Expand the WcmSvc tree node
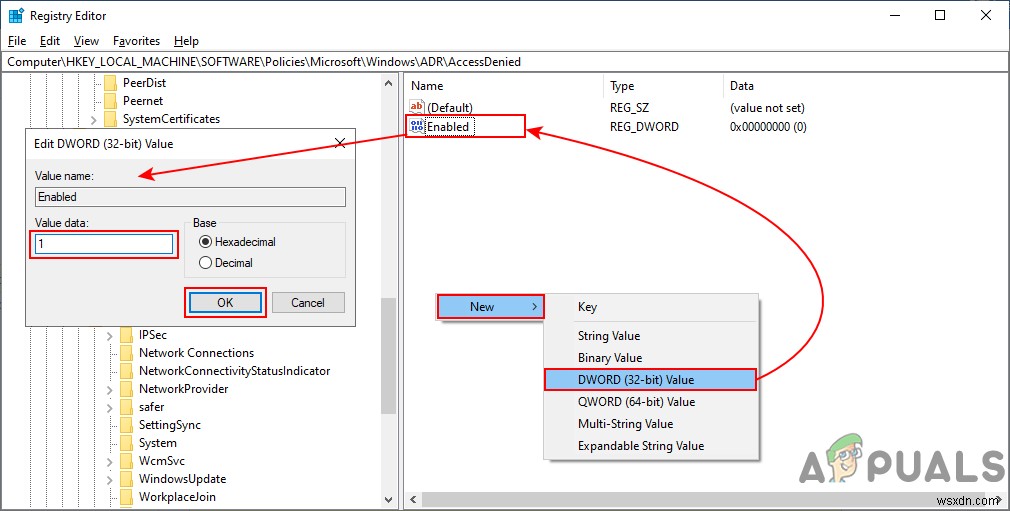The height and width of the screenshot is (511, 1010). pos(110,462)
